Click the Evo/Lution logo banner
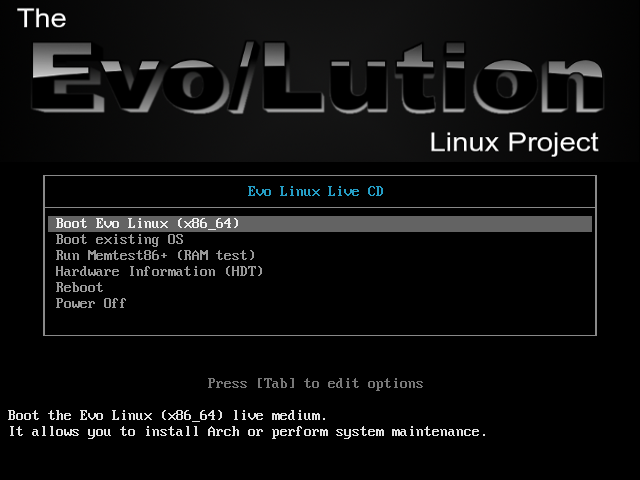 [318, 76]
